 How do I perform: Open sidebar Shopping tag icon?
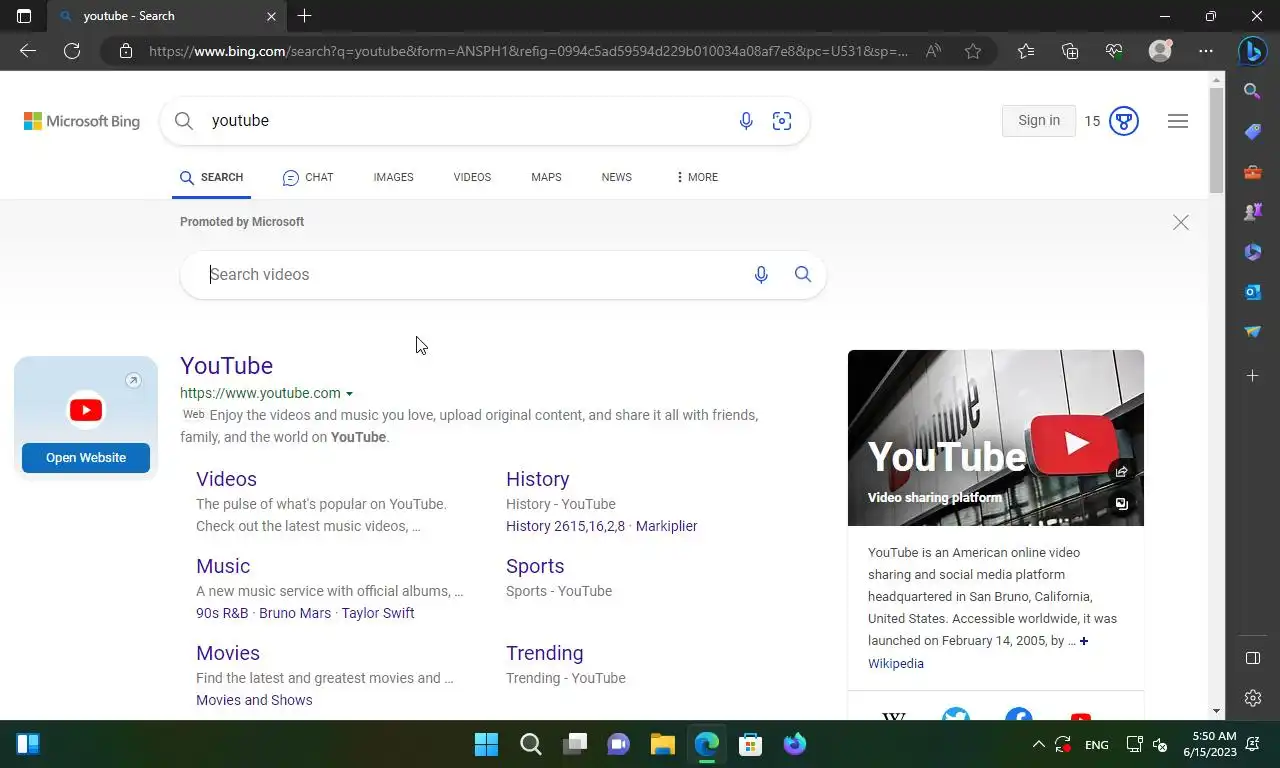coord(1252,132)
